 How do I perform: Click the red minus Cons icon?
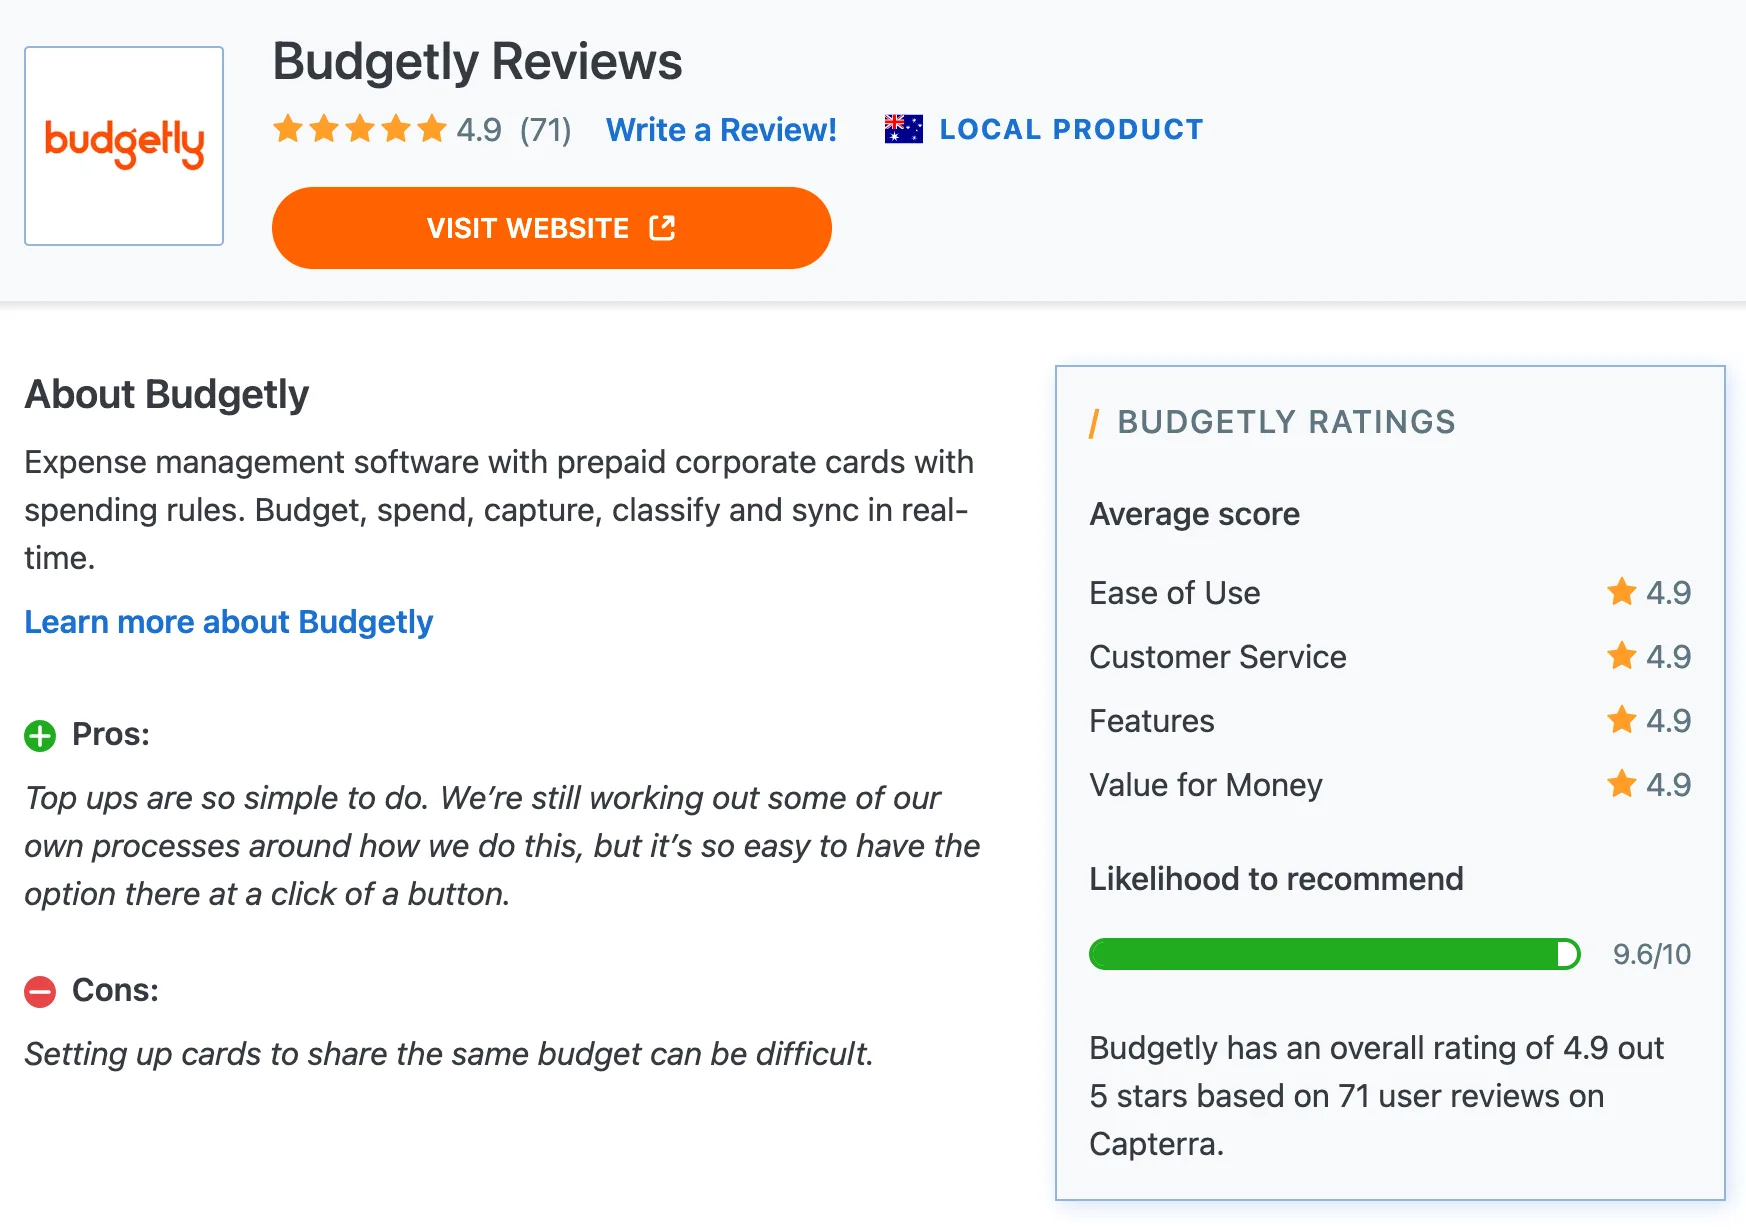point(40,992)
